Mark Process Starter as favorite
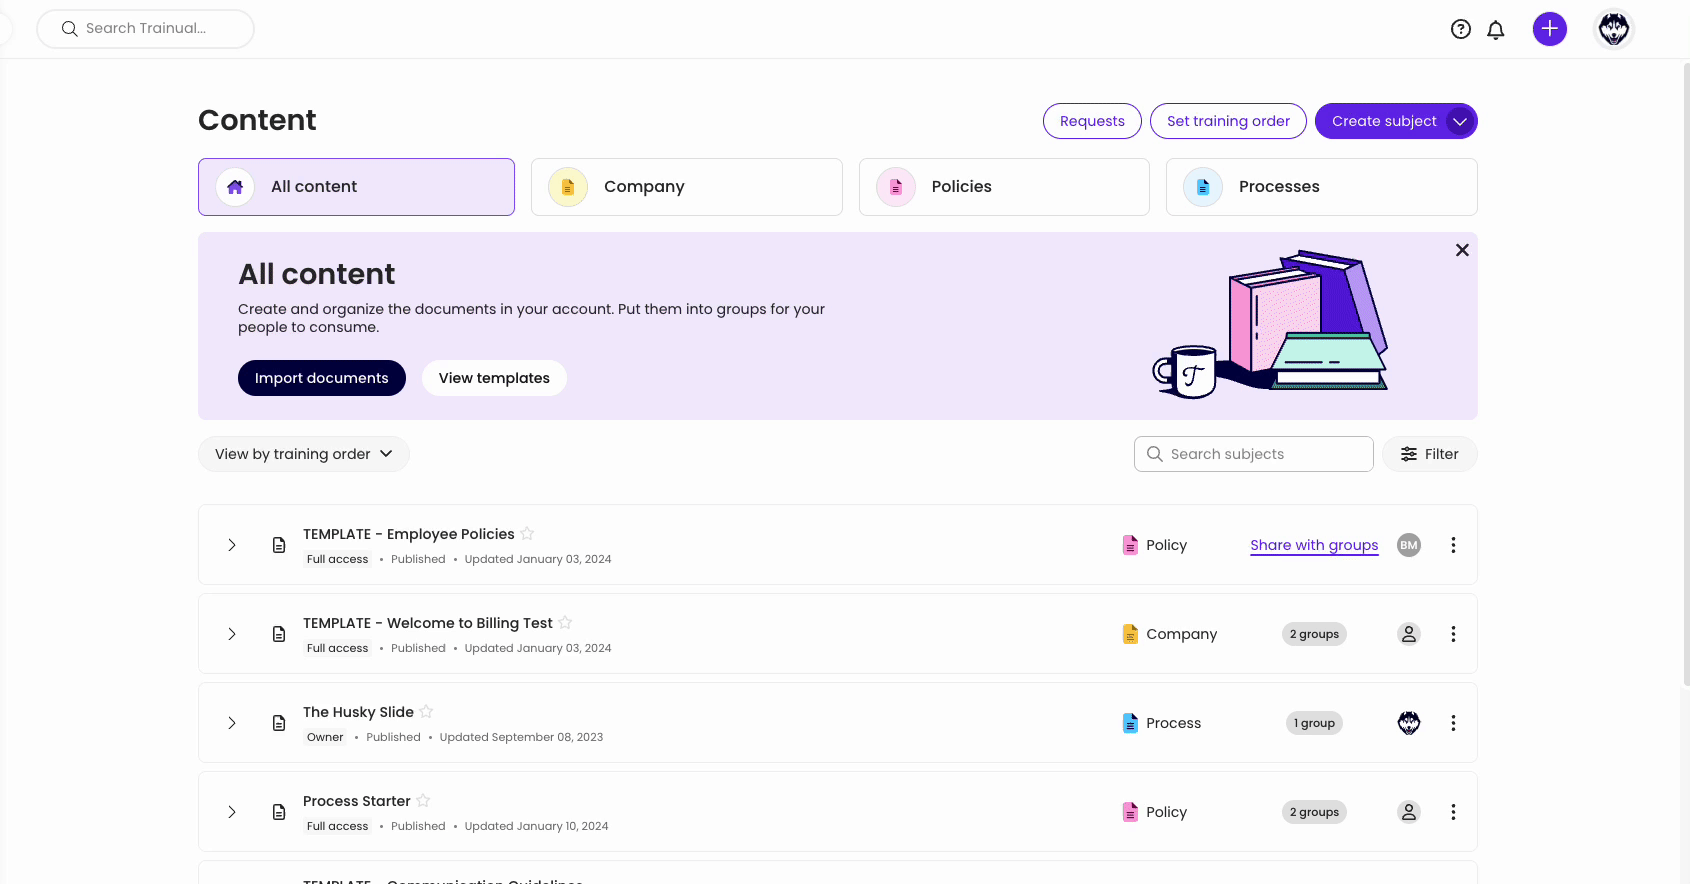Viewport: 1690px width, 884px height. click(x=423, y=800)
